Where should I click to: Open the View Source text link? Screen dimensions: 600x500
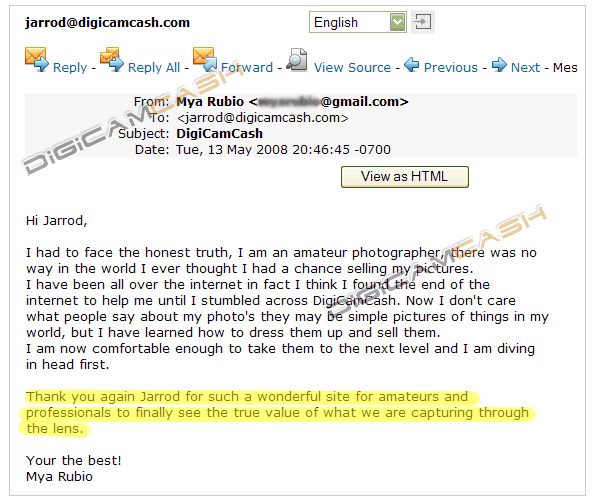click(352, 68)
